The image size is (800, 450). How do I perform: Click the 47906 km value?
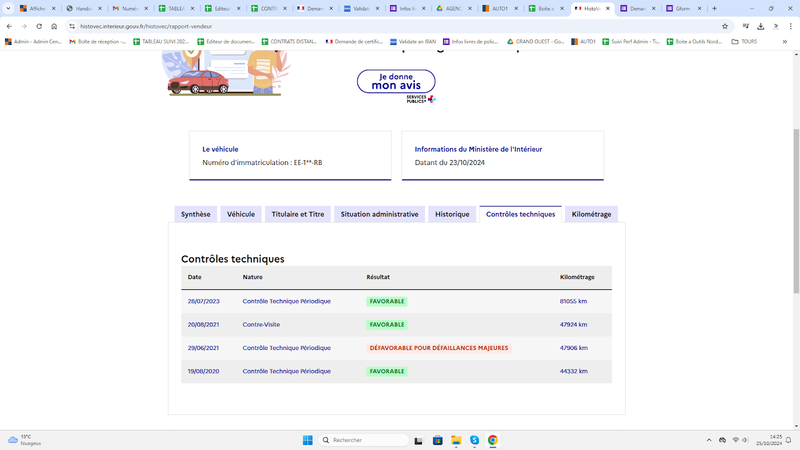coord(574,348)
